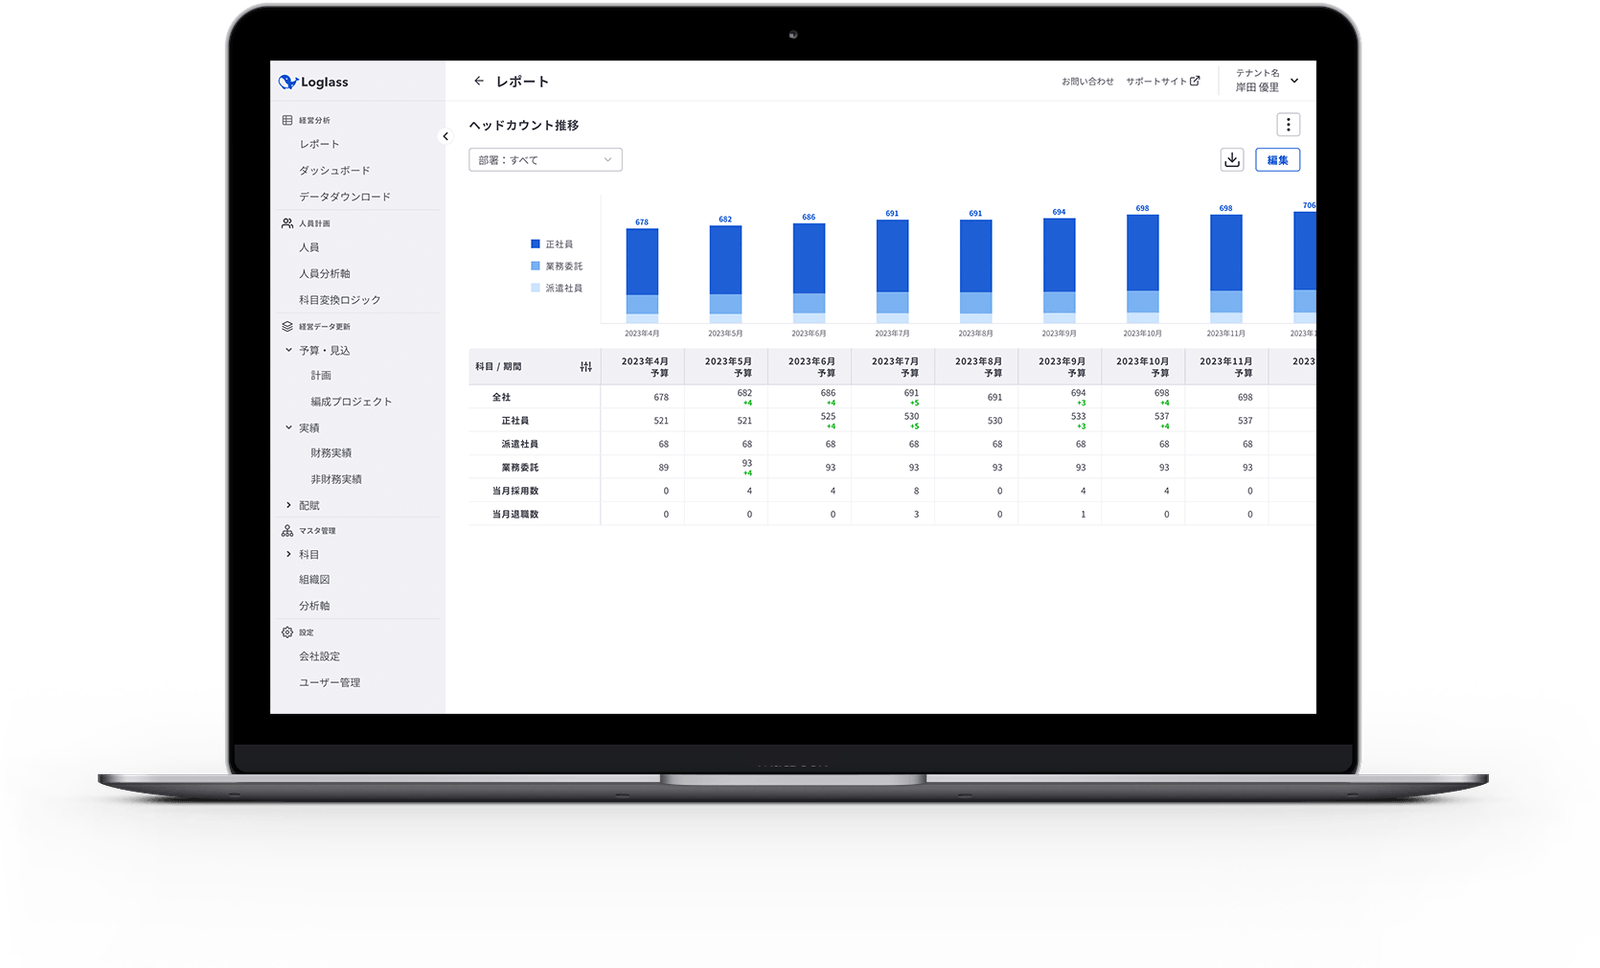Click the filter sliders icon in table header
The image size is (1600, 968).
(x=586, y=367)
